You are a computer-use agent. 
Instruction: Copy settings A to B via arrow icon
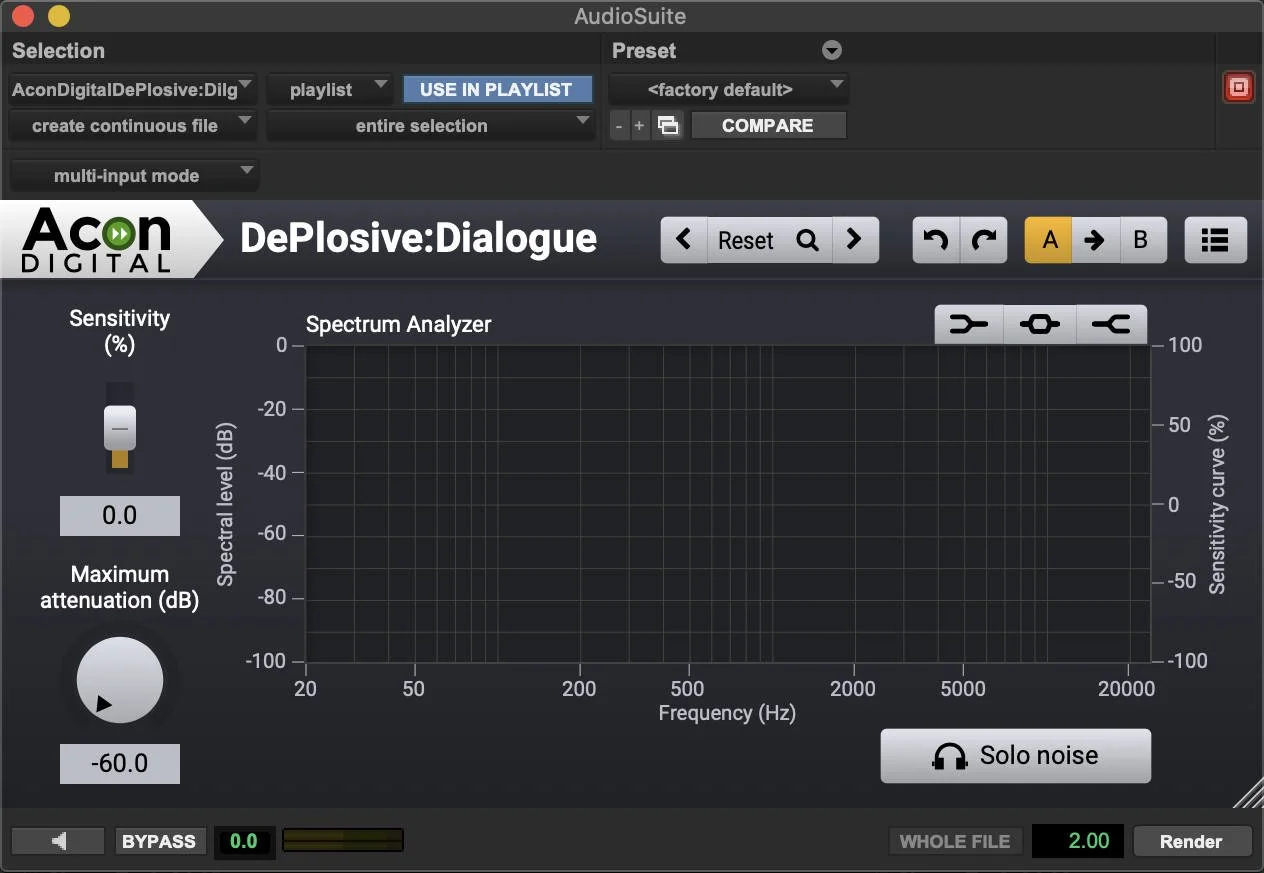tap(1096, 240)
